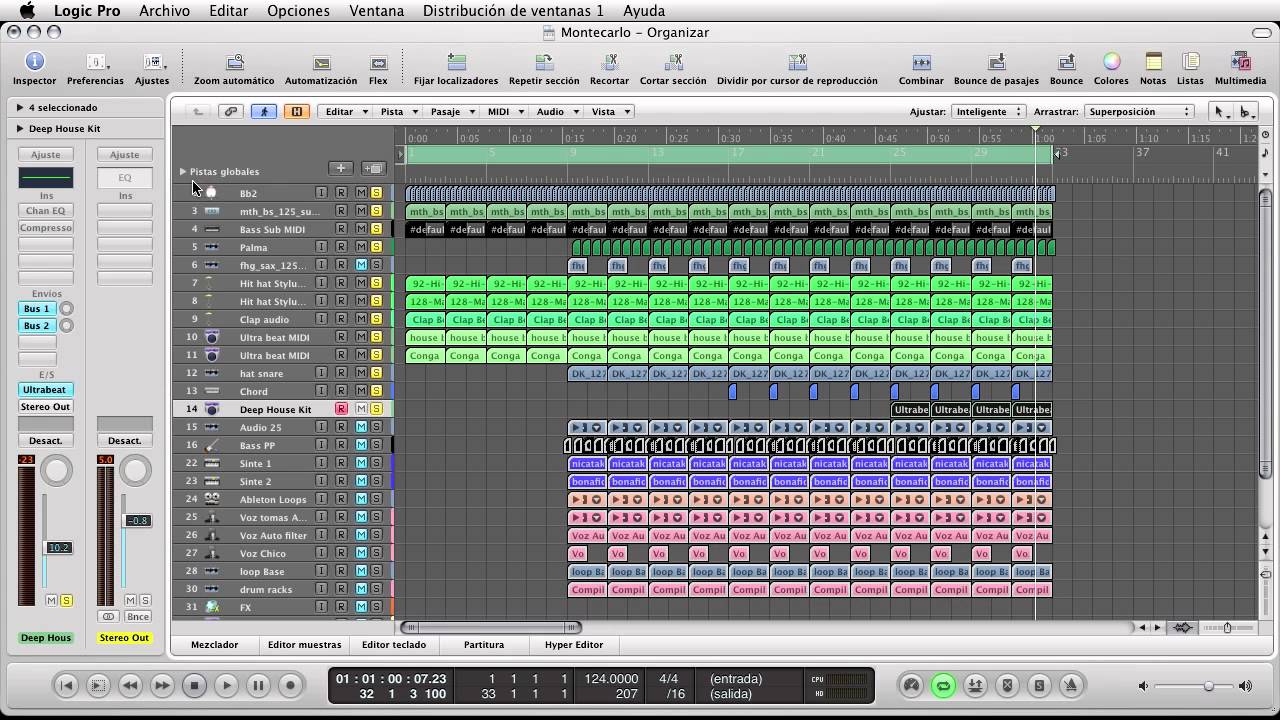1280x720 pixels.
Task: Click the Chan EQ insert slot
Action: tap(45, 211)
